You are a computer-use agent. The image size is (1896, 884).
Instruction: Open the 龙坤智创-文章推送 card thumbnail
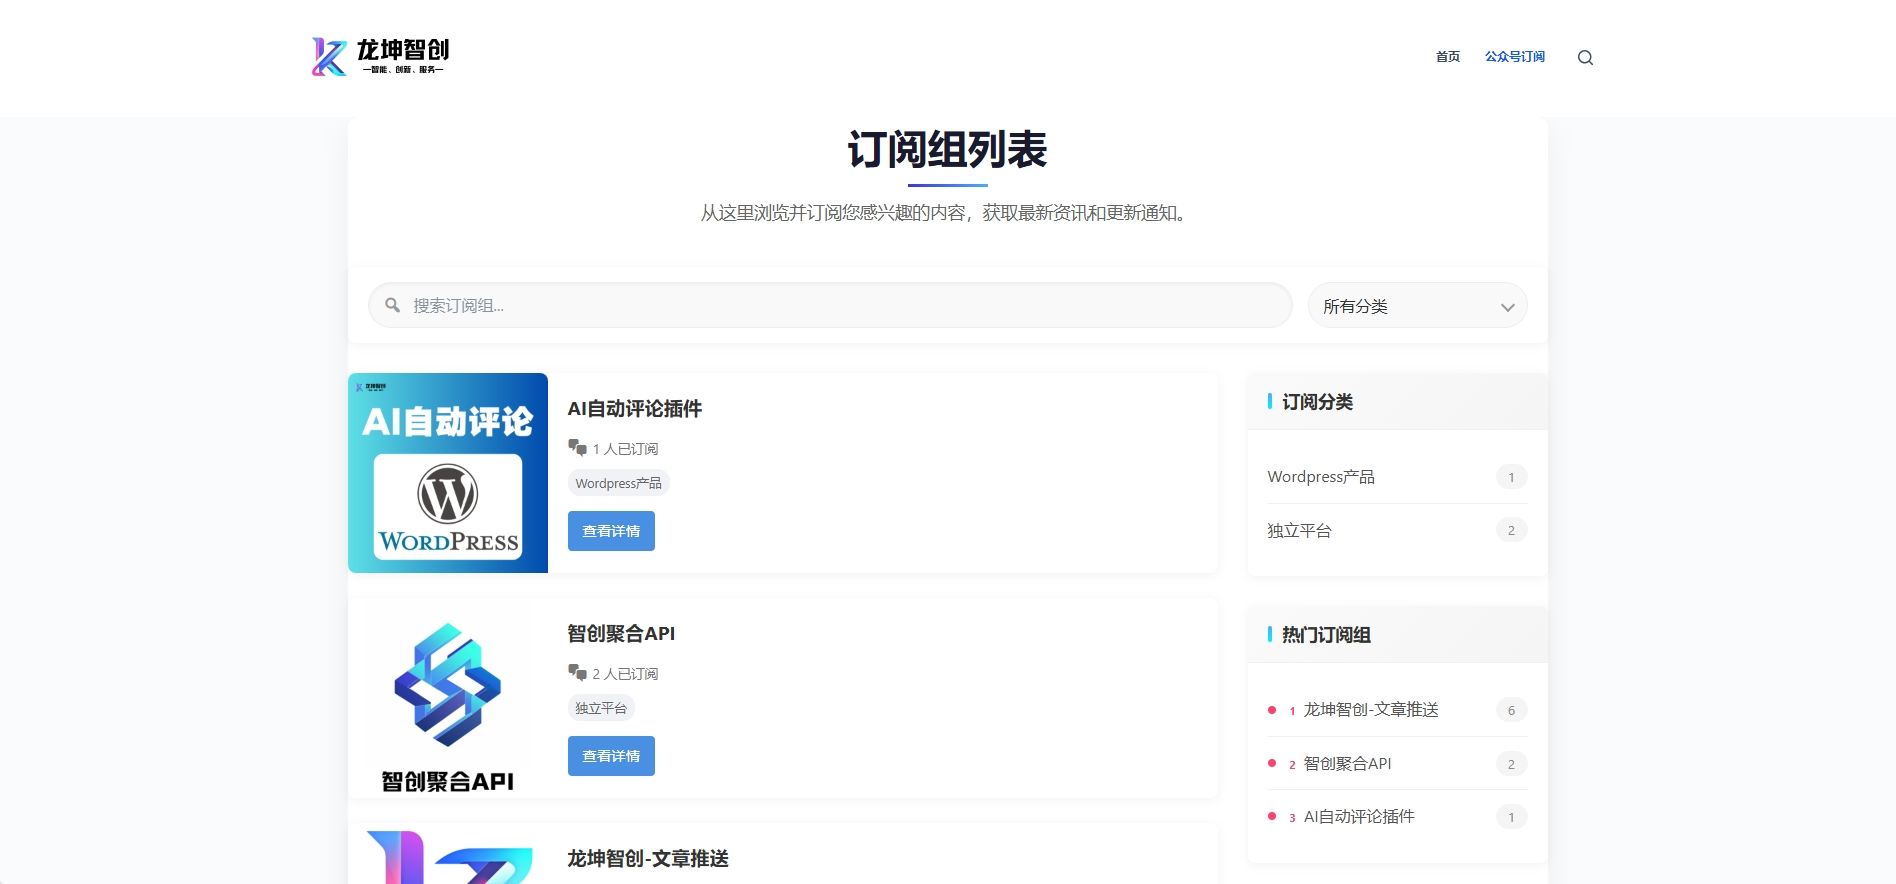click(x=448, y=854)
